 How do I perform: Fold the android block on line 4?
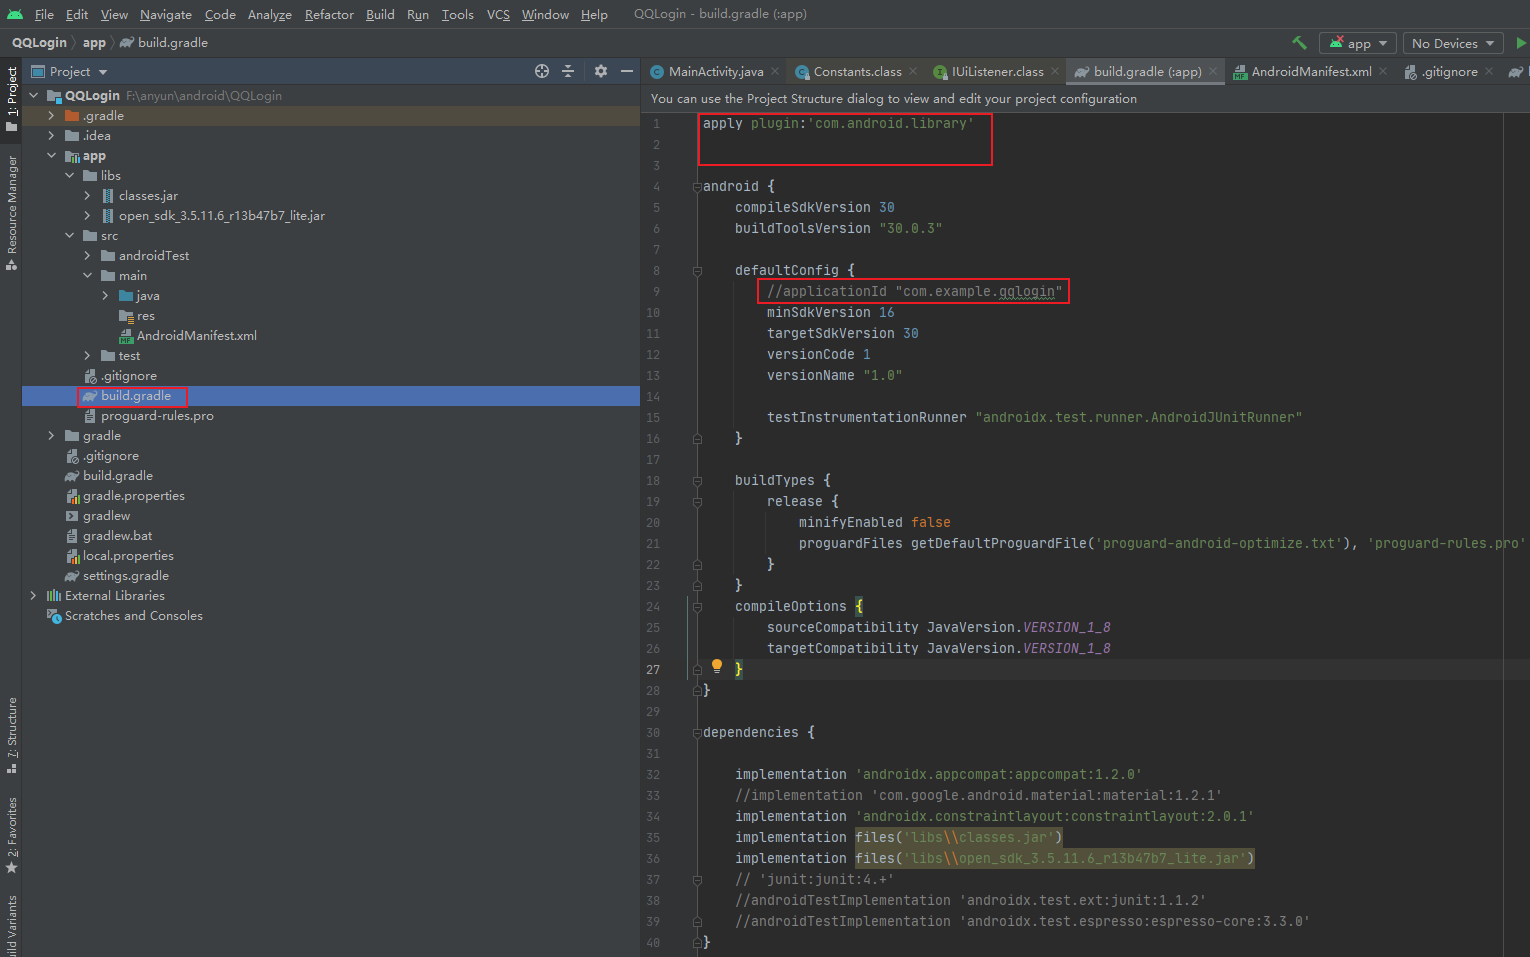pos(697,187)
